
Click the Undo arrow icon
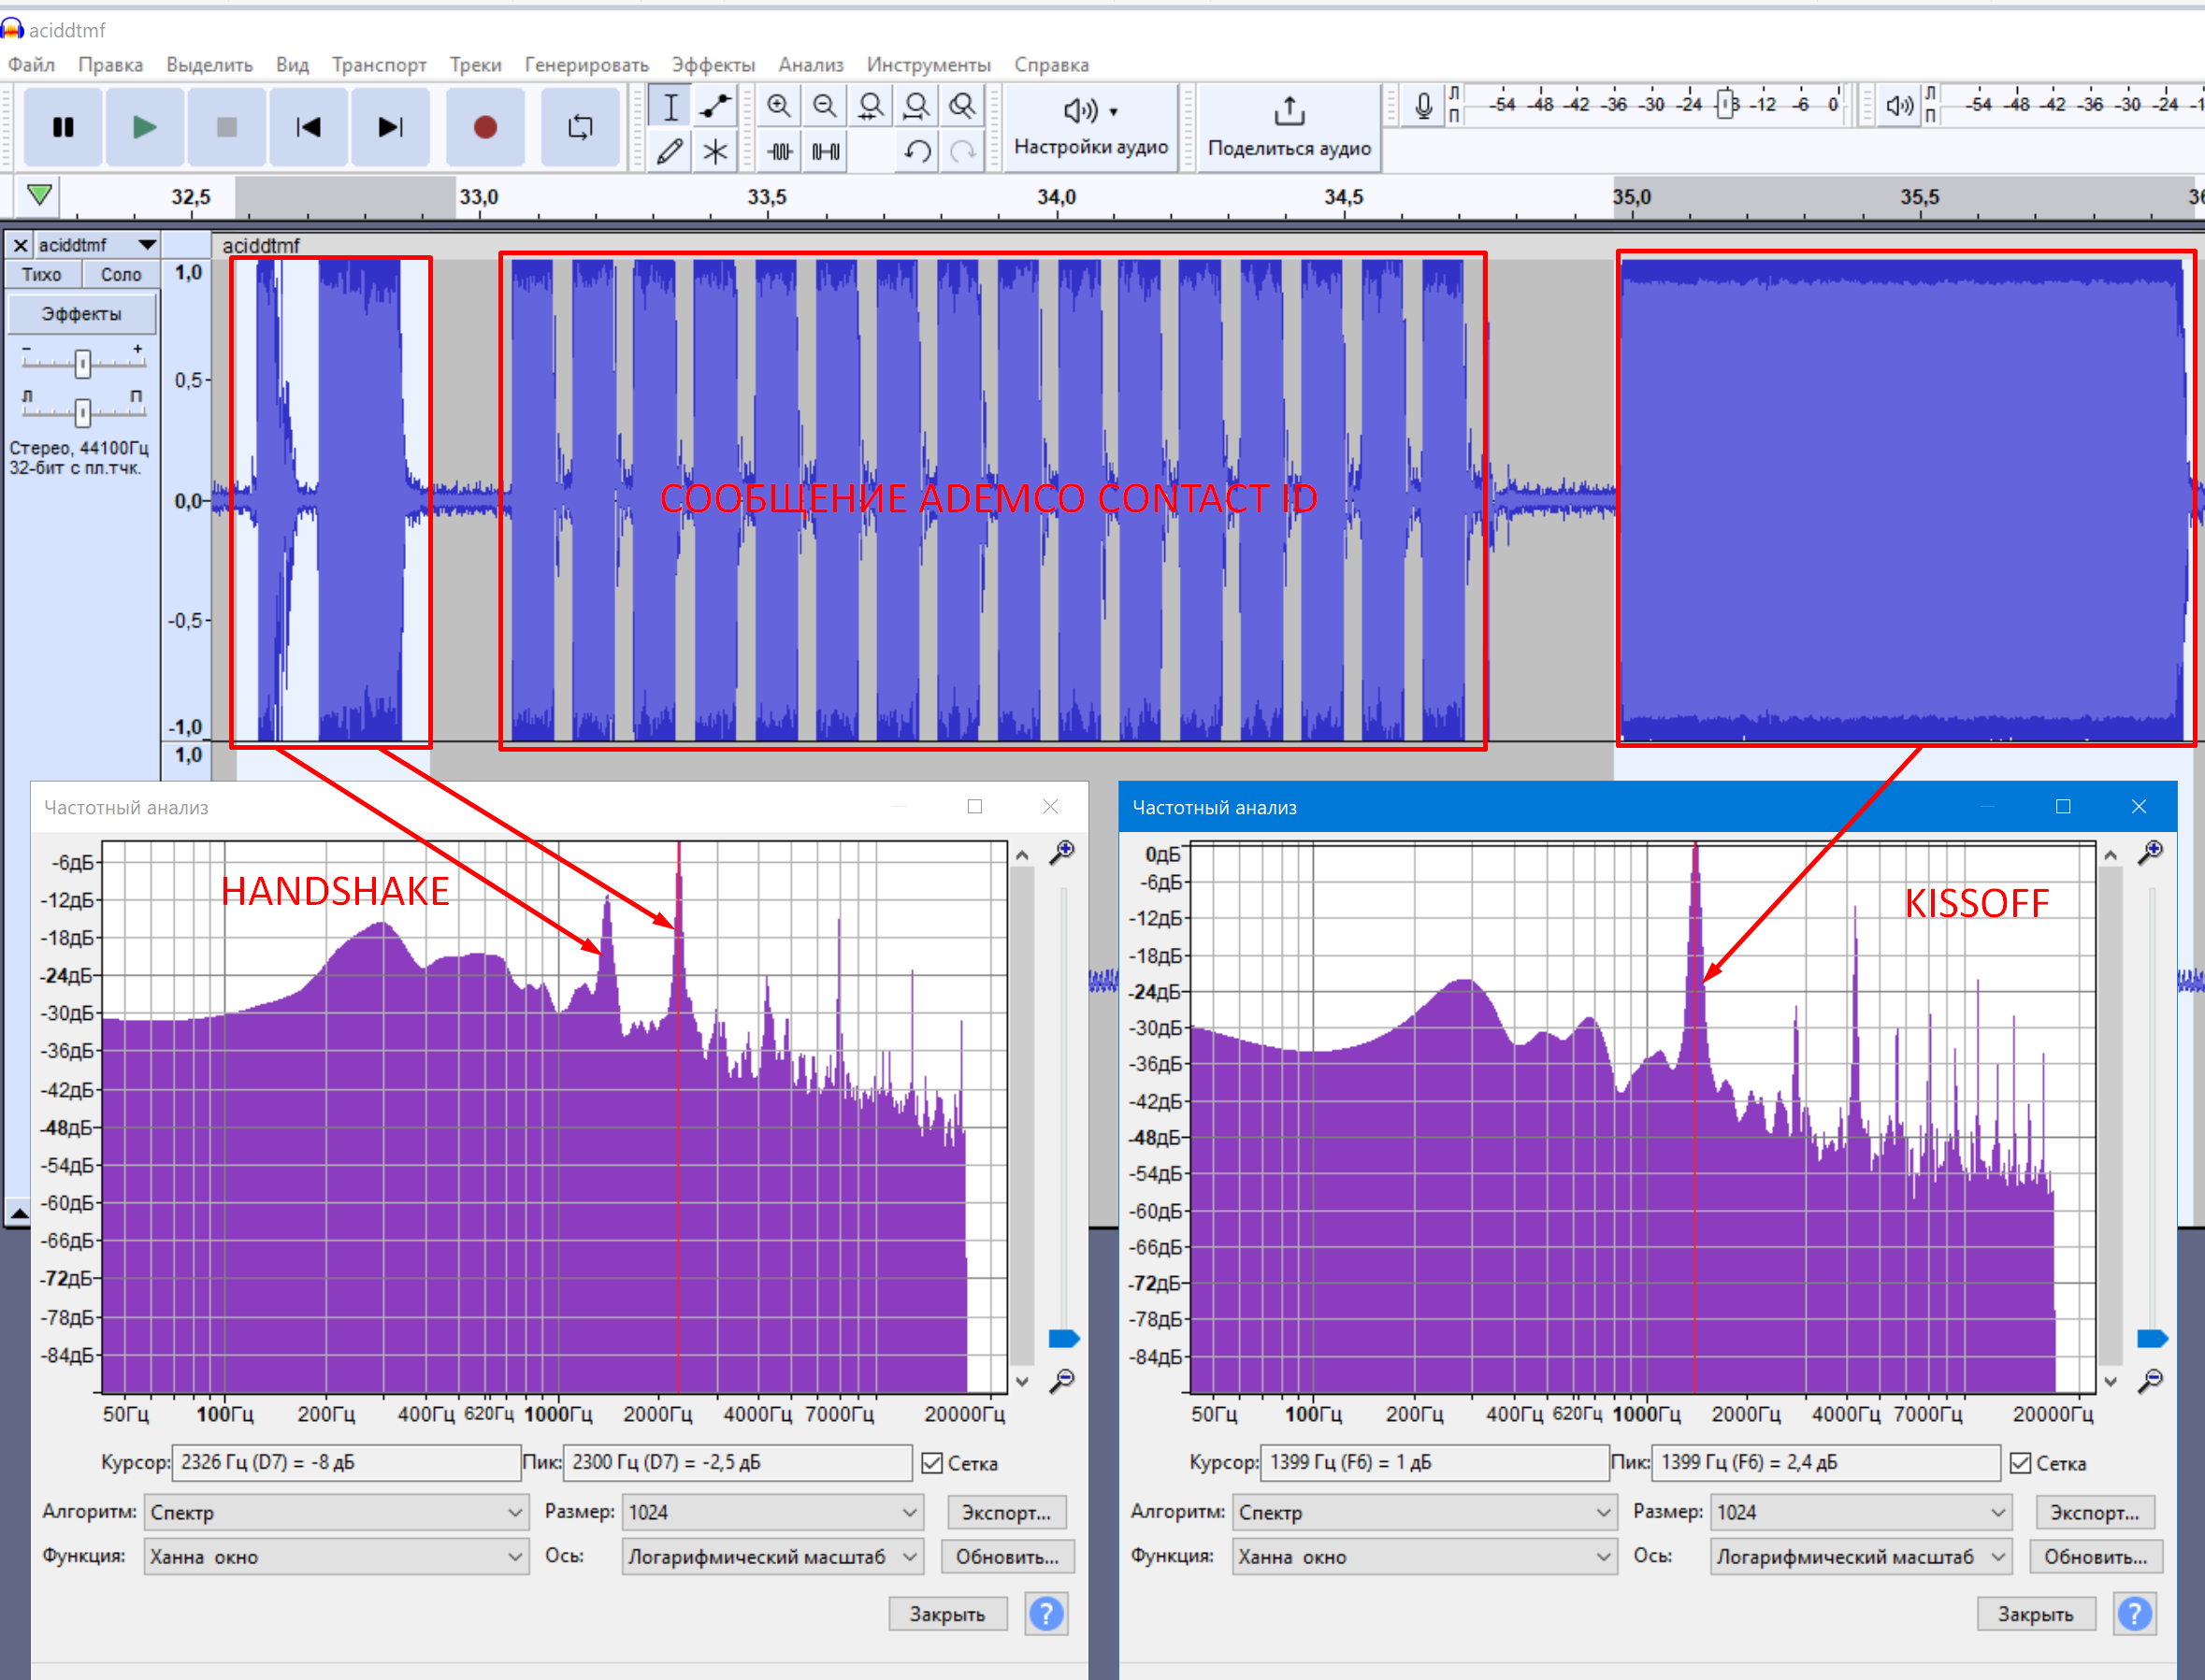click(x=917, y=152)
